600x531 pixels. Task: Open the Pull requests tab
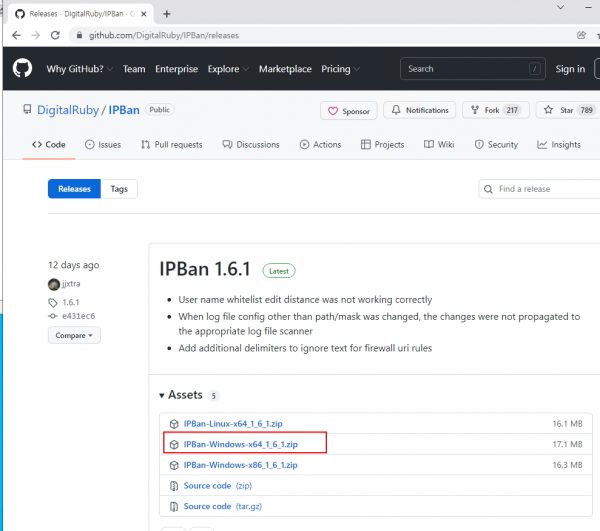(171, 144)
